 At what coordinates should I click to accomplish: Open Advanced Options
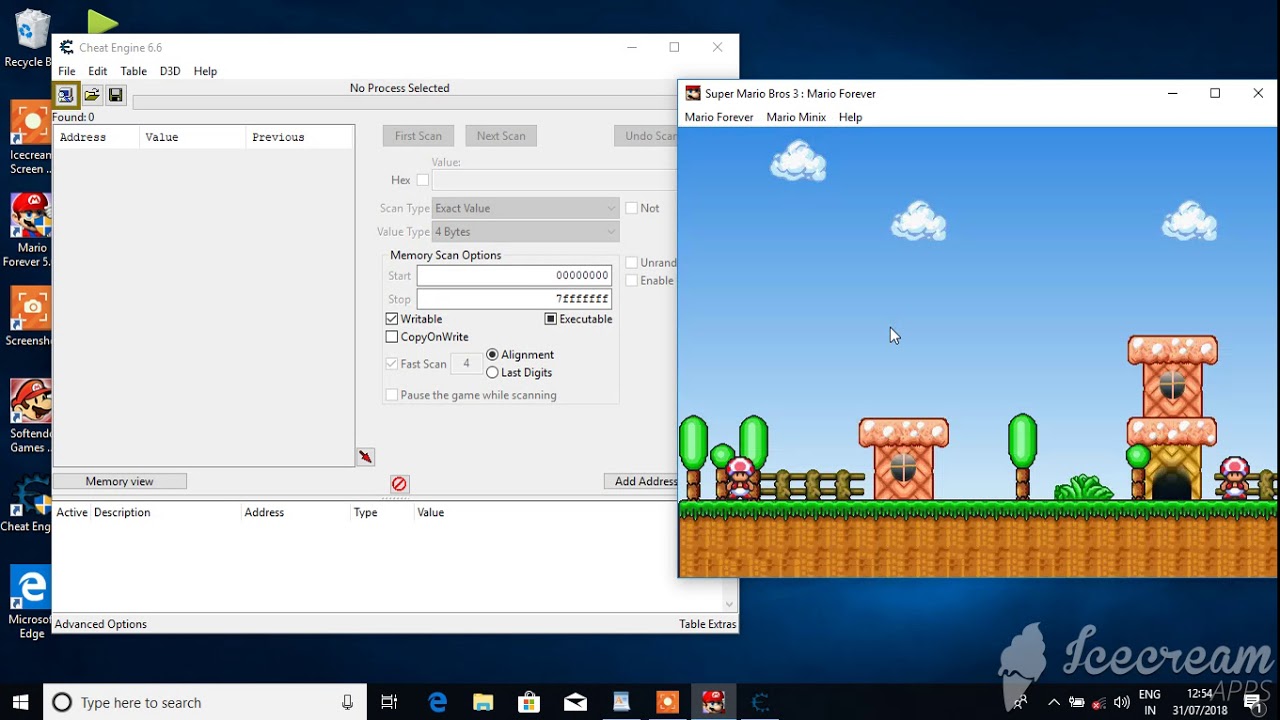click(101, 624)
